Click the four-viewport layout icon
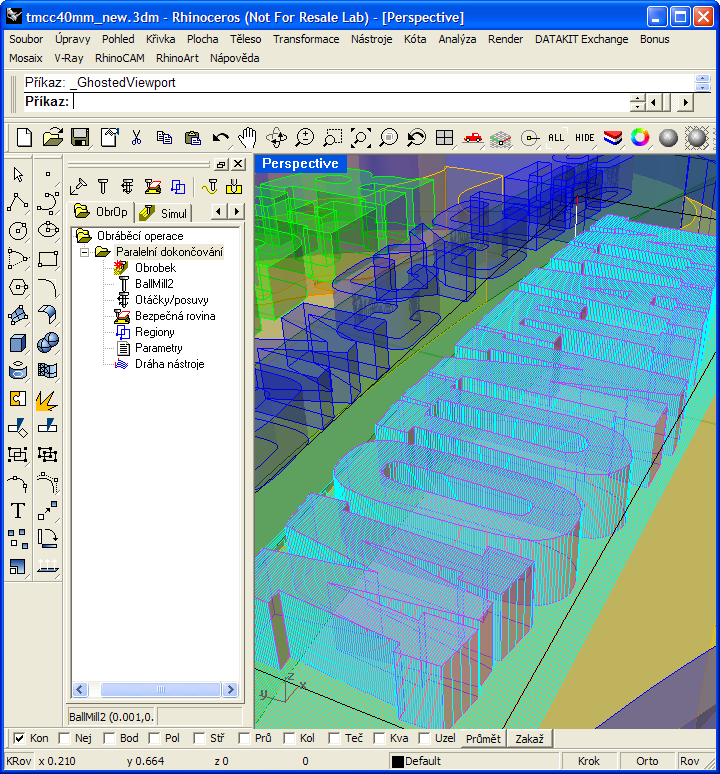The width and height of the screenshot is (720, 774). click(x=445, y=138)
